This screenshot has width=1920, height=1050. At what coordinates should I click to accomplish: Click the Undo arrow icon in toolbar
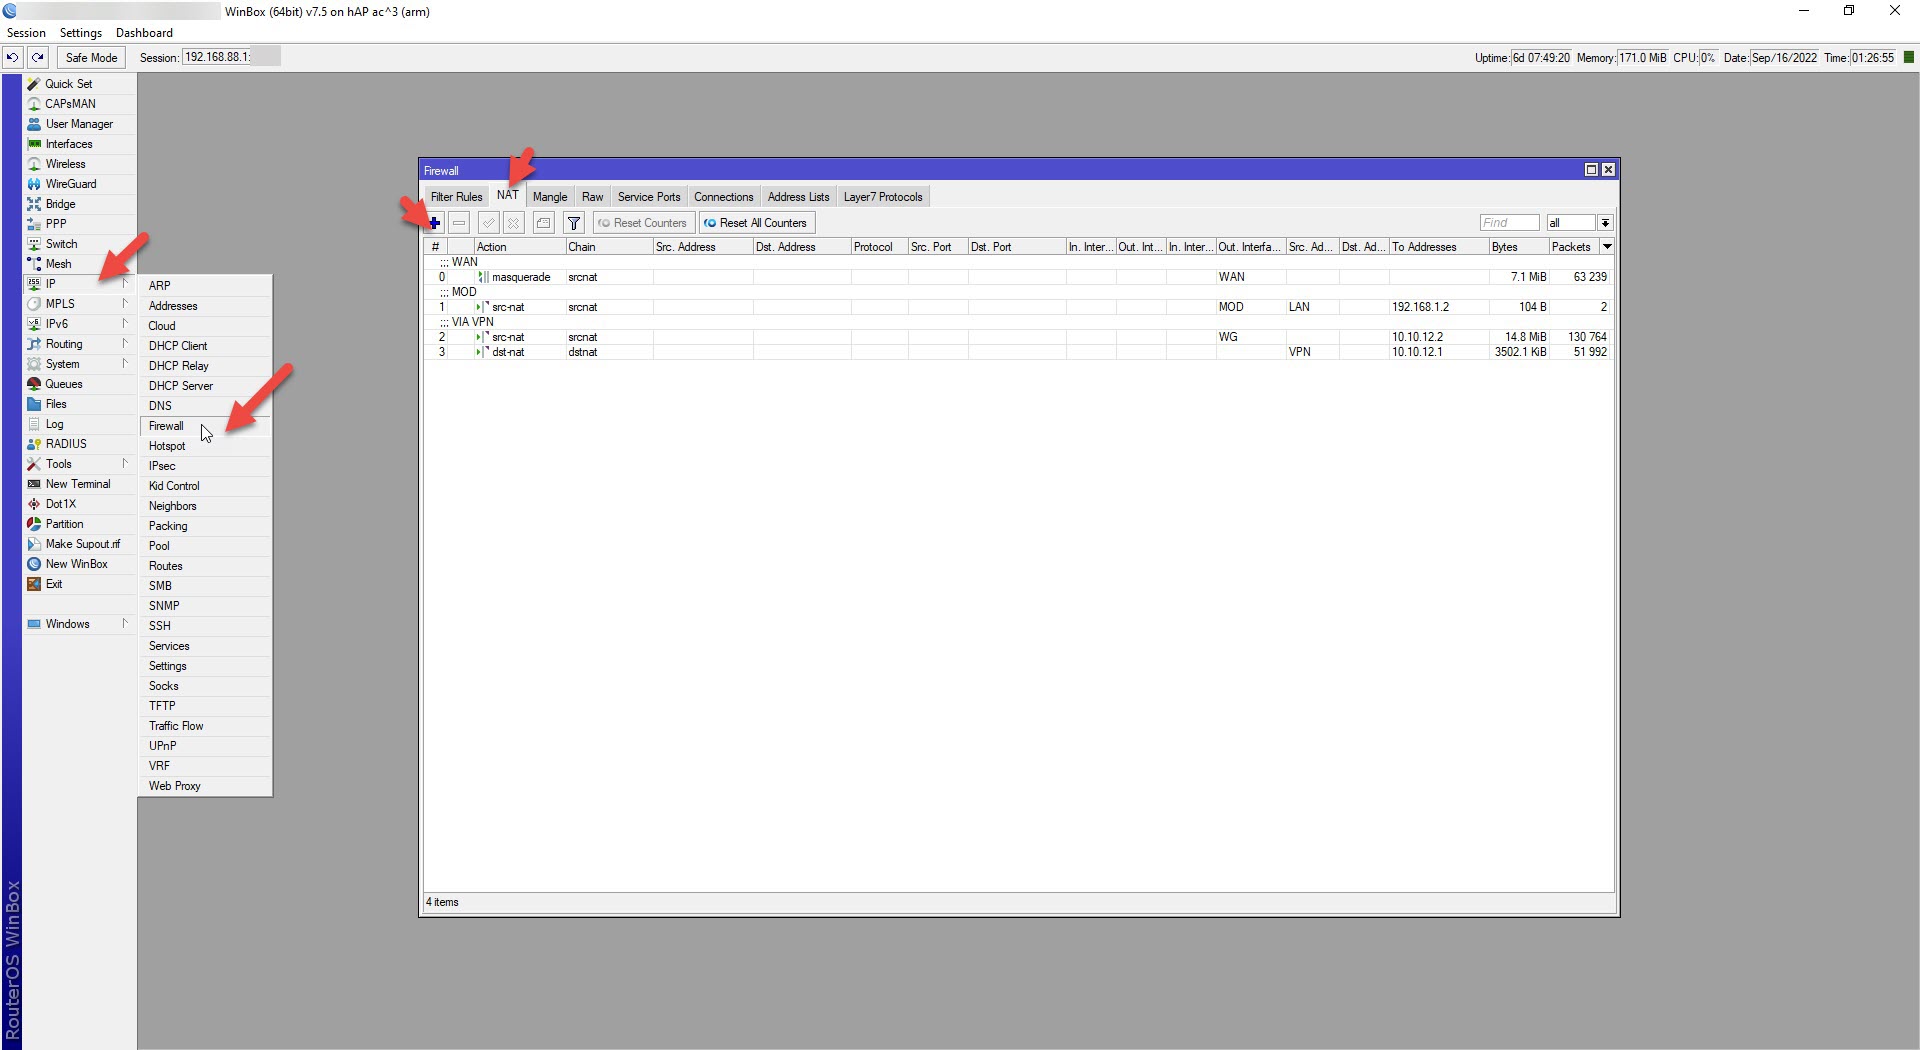(12, 57)
